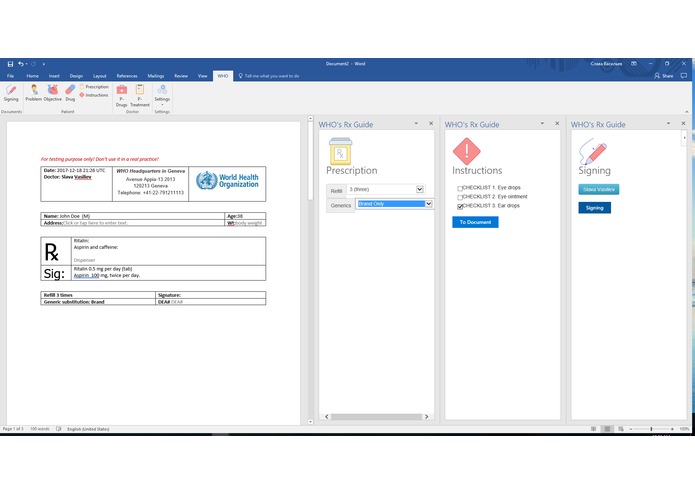The width and height of the screenshot is (695, 494).
Task: Open the Problem tool in Patient group
Action: [x=34, y=93]
